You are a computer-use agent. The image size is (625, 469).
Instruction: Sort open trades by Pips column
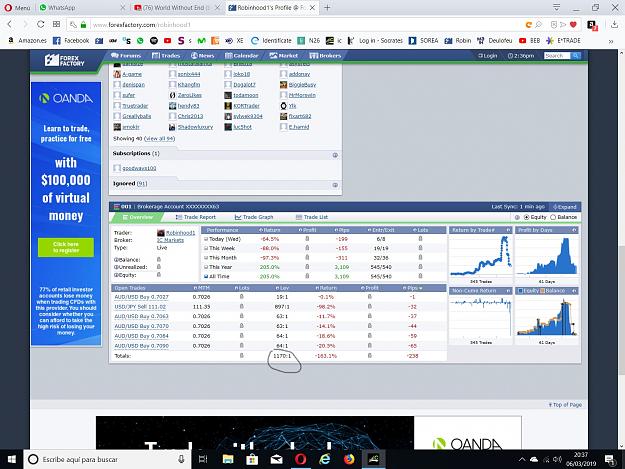(x=413, y=288)
